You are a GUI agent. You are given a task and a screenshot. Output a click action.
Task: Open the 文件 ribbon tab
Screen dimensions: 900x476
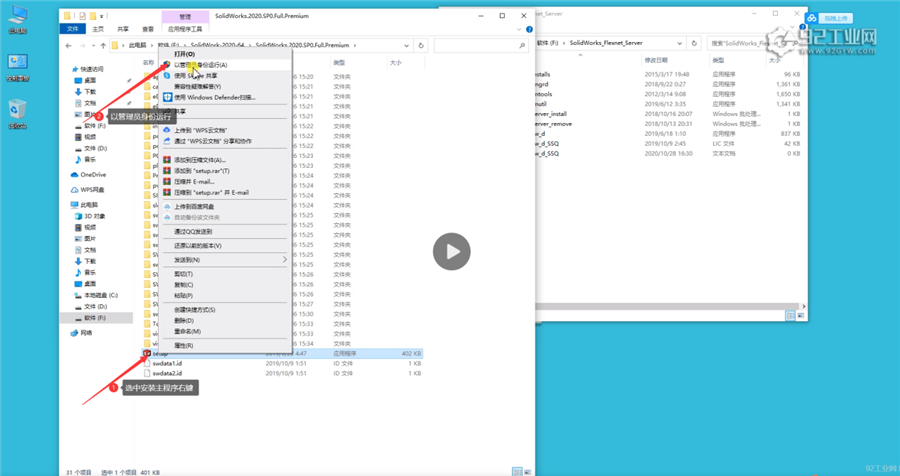pos(72,29)
